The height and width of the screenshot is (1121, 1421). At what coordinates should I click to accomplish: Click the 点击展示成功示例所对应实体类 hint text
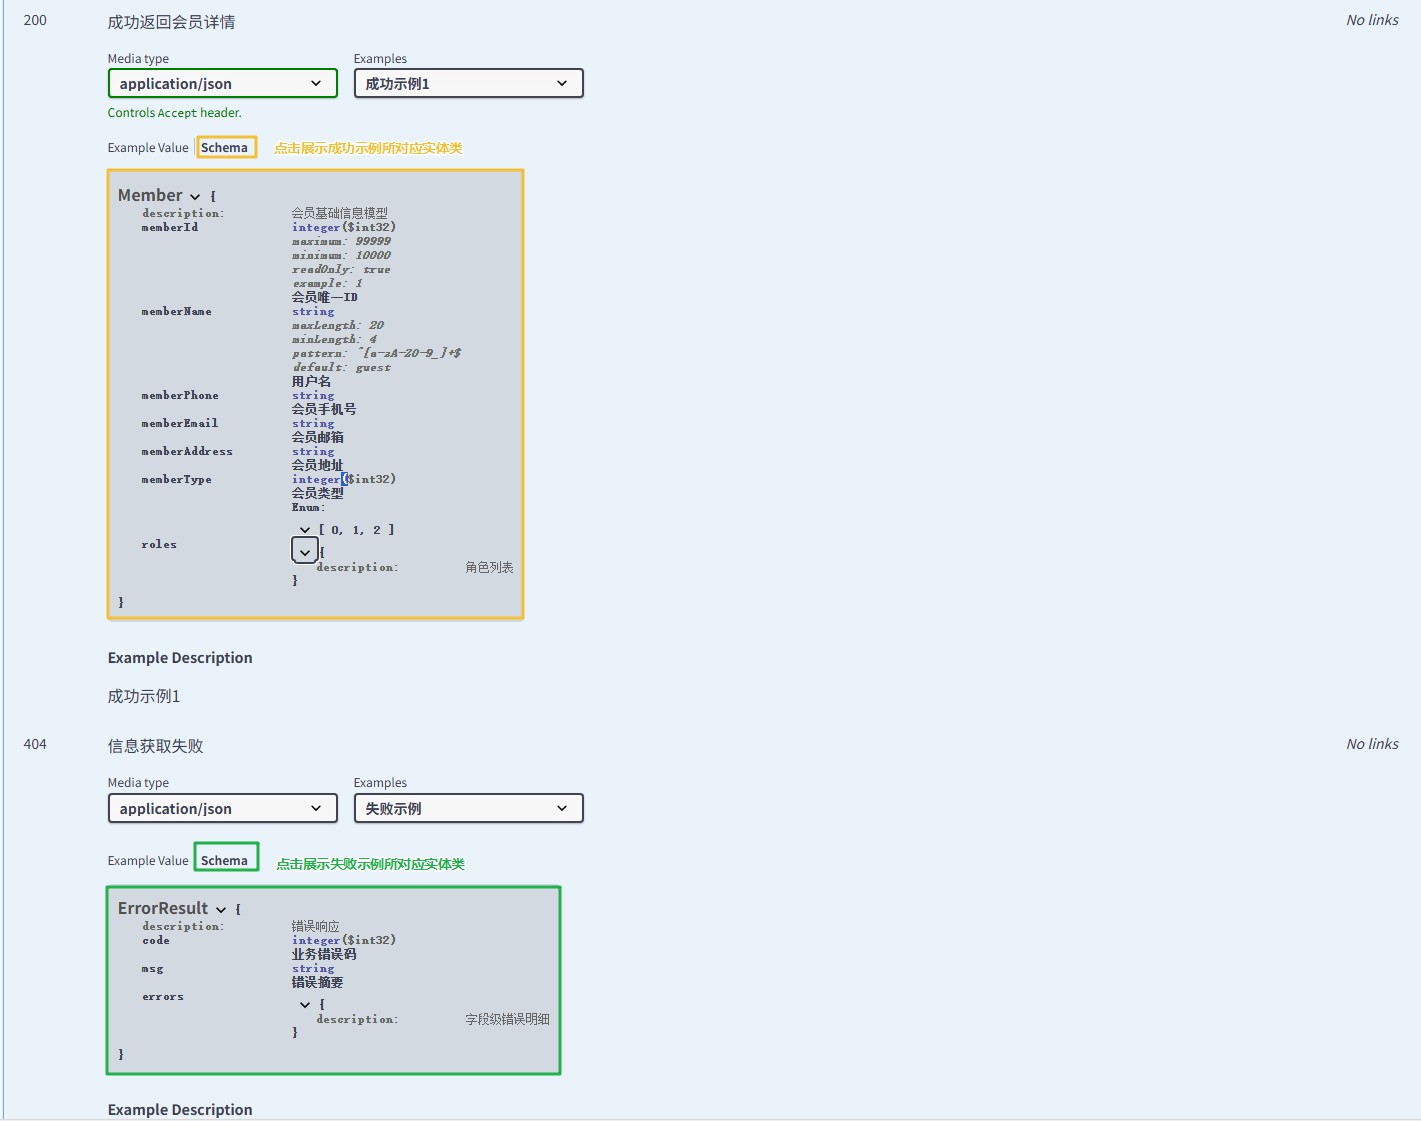pos(367,147)
